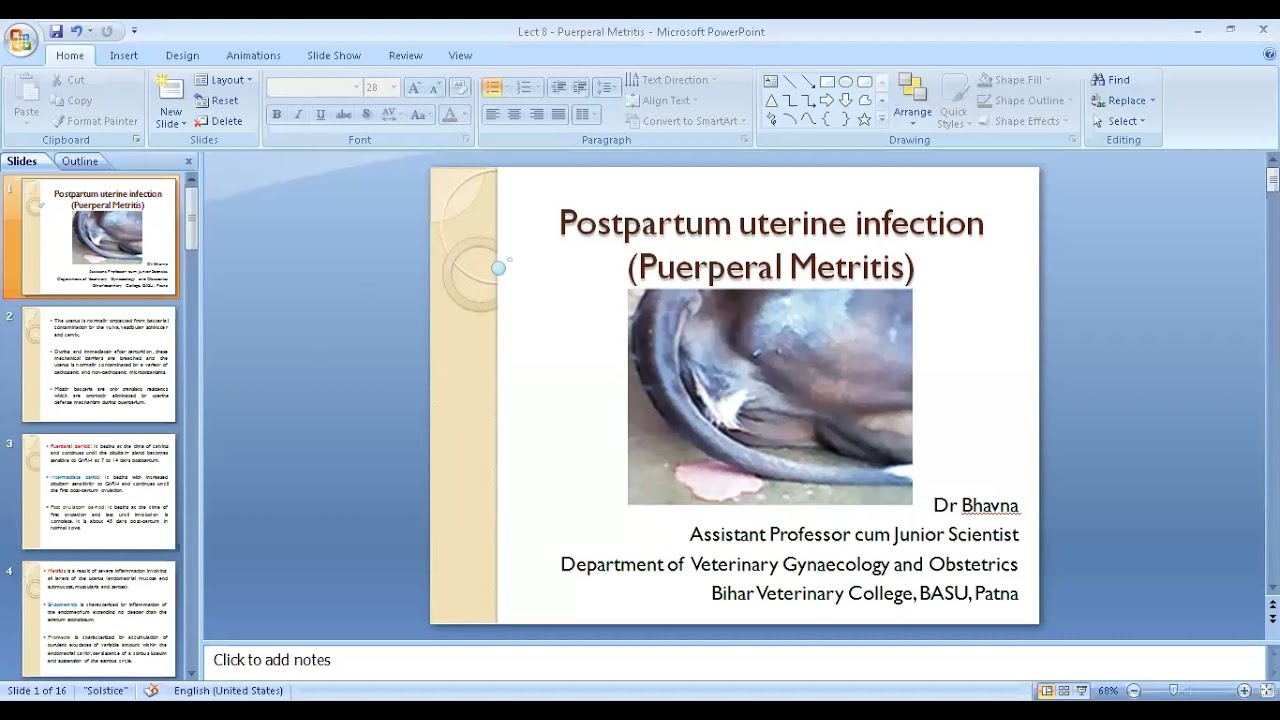Click the Save icon in Quick Access toolbar
Viewport: 1280px width, 720px height.
(x=56, y=32)
